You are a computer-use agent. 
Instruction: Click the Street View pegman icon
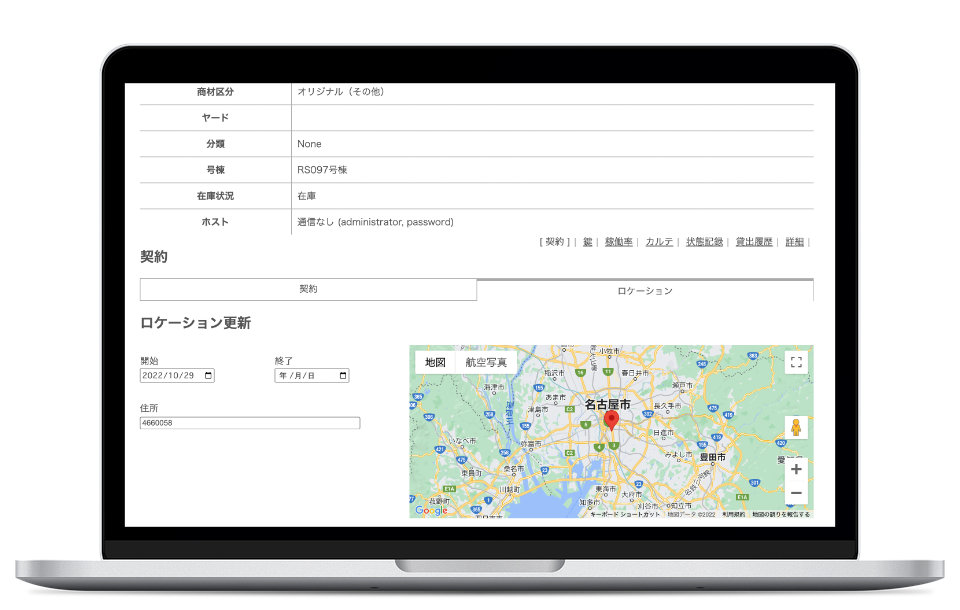point(796,428)
